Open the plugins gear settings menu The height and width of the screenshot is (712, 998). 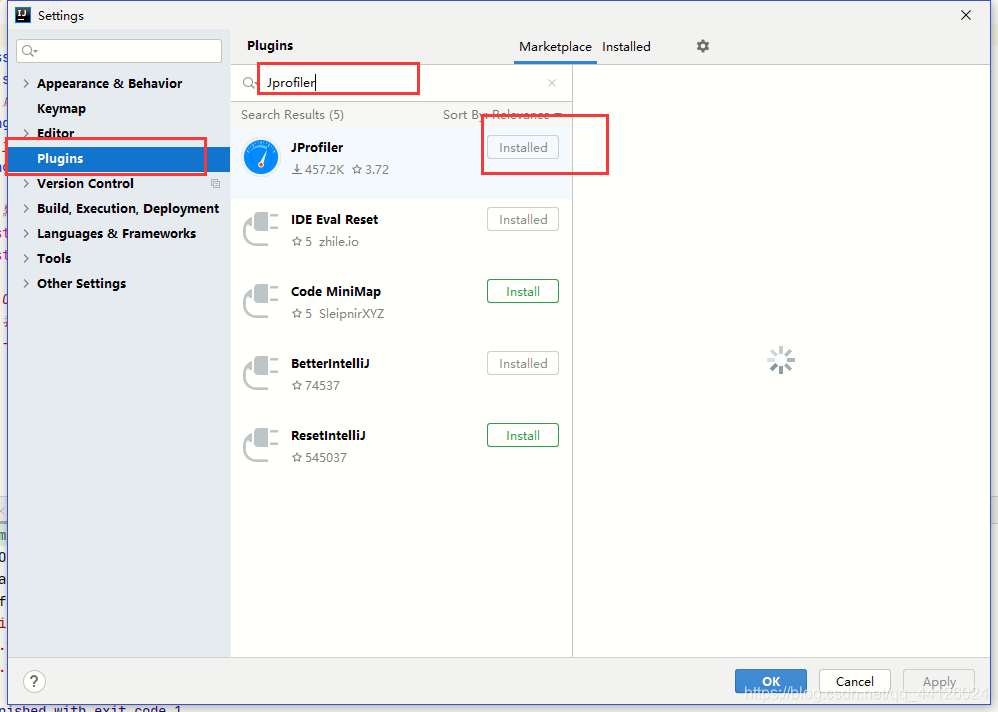tap(703, 46)
